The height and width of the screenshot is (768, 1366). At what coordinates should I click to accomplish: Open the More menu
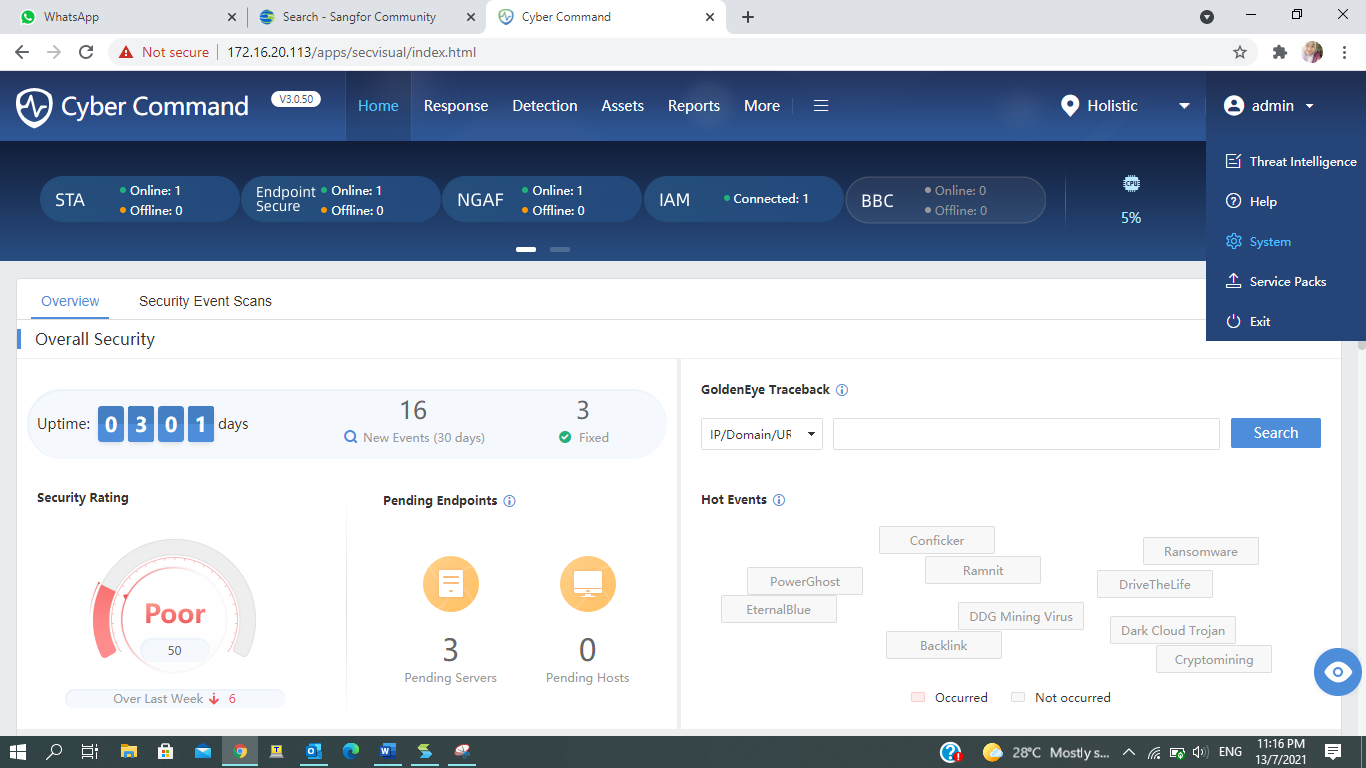pyautogui.click(x=762, y=106)
